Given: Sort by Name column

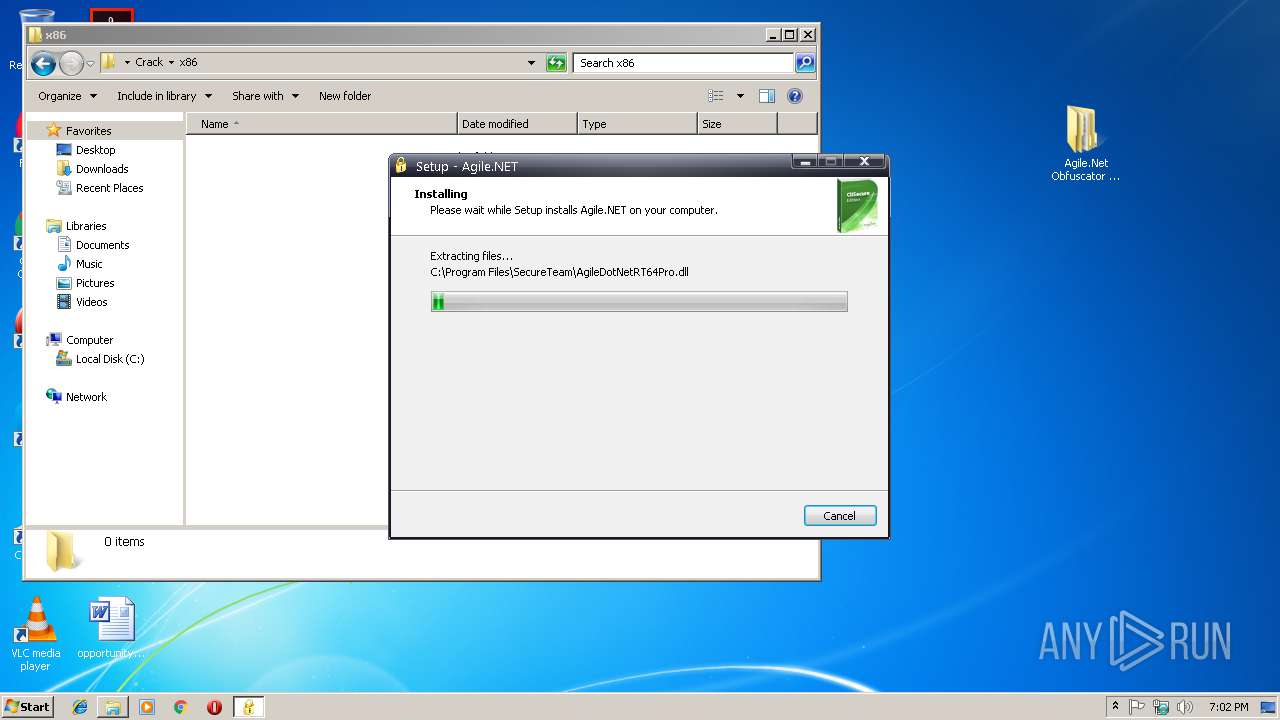Looking at the screenshot, I should click(x=322, y=124).
